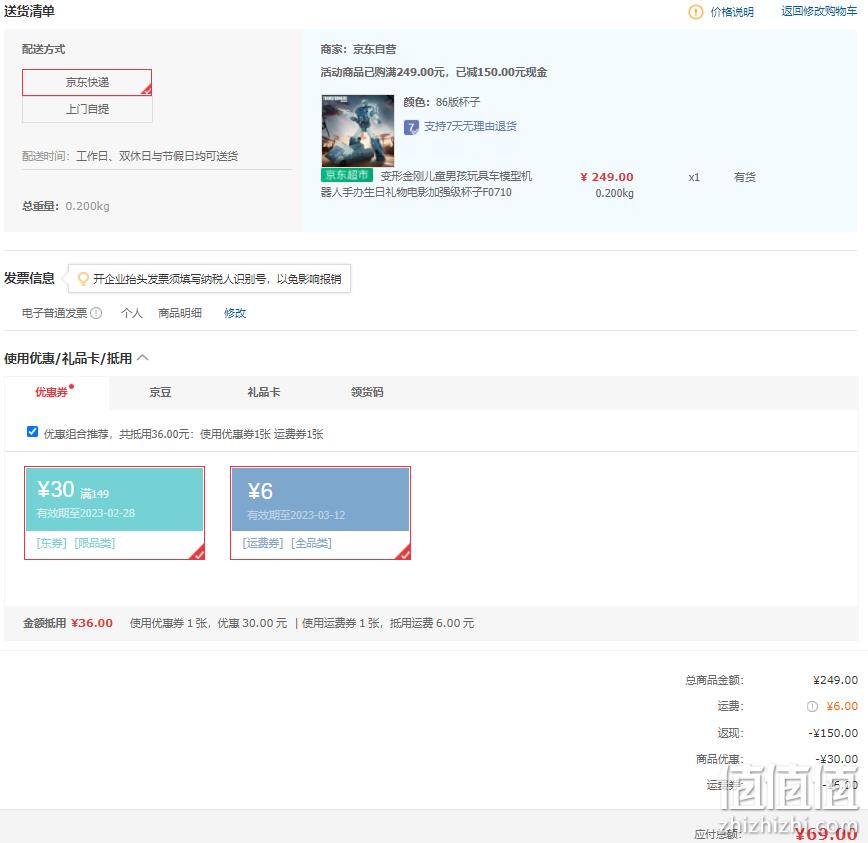Click the ¥249.00 product price text
This screenshot has height=843, width=868.
[x=607, y=177]
